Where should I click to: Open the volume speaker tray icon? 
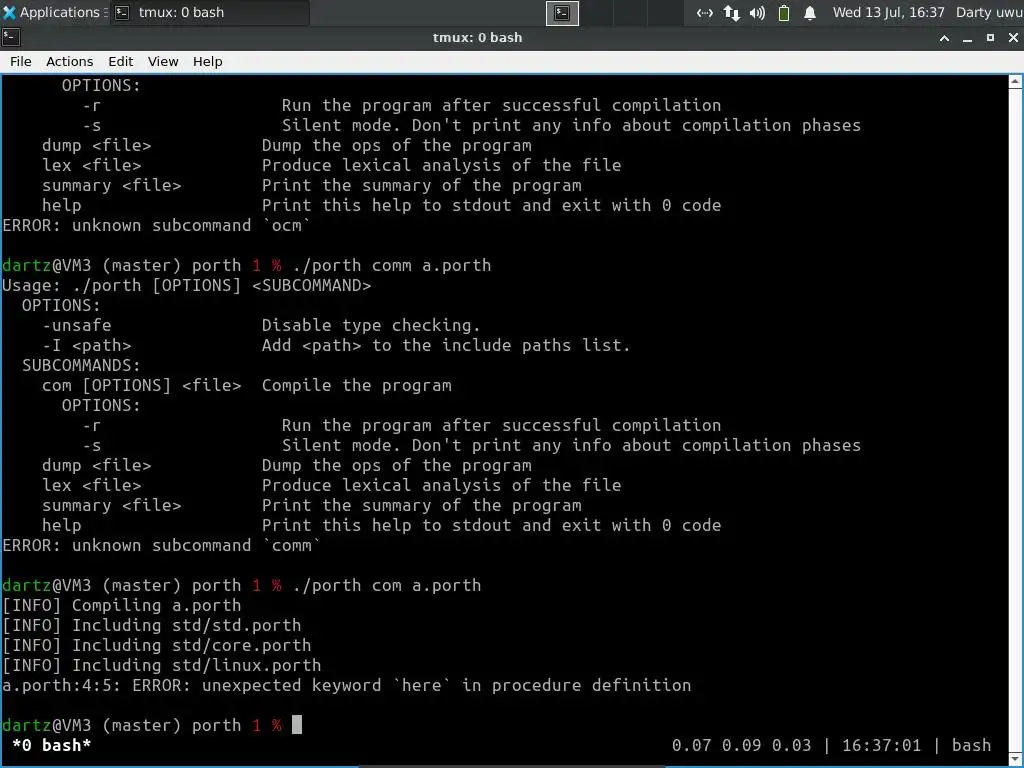(758, 13)
